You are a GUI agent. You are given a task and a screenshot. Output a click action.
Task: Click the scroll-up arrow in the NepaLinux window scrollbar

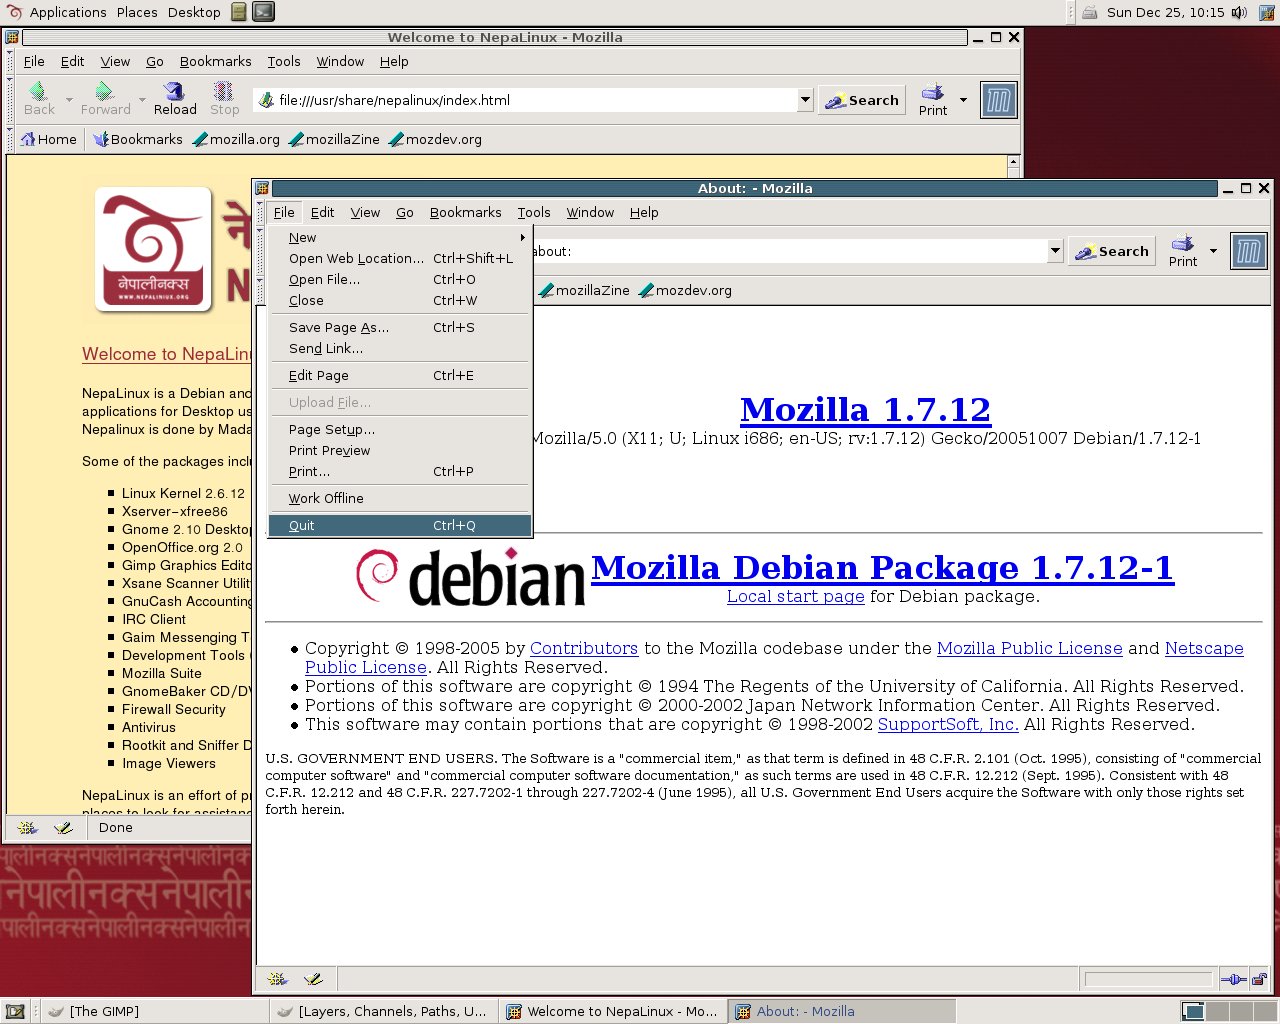coord(1014,161)
